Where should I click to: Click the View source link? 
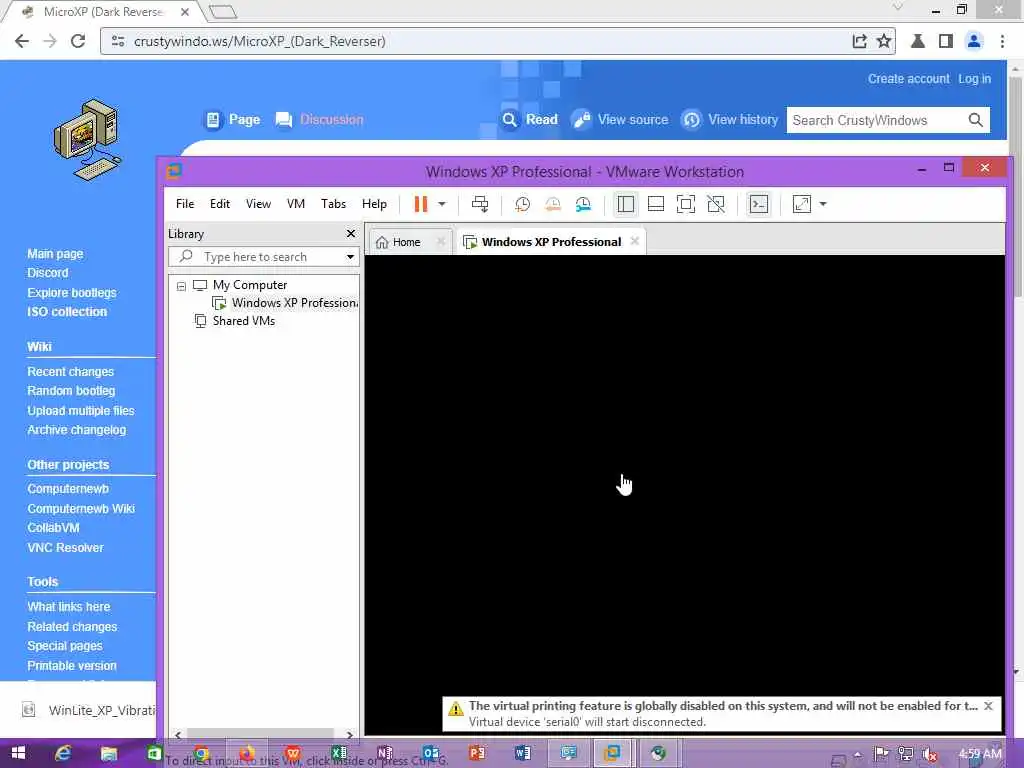tap(620, 120)
